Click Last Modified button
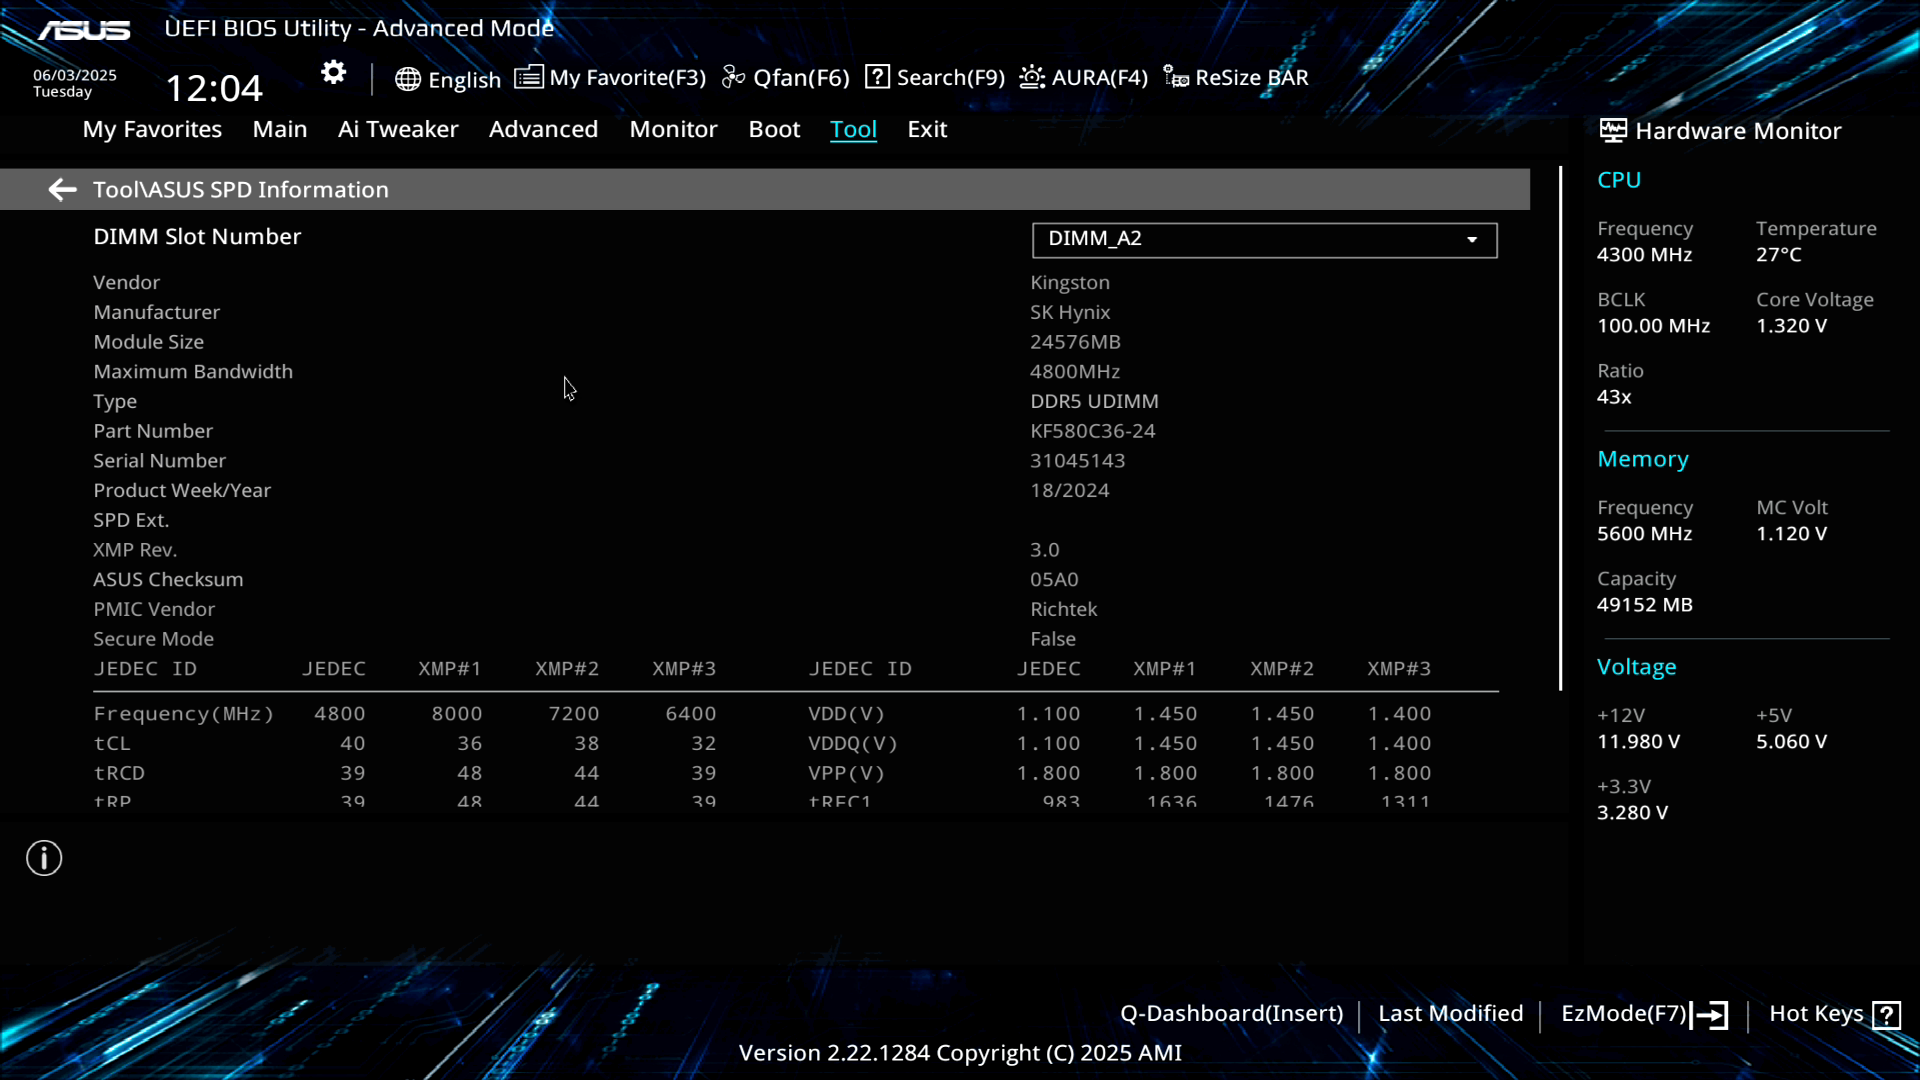This screenshot has width=1920, height=1080. coord(1450,1014)
